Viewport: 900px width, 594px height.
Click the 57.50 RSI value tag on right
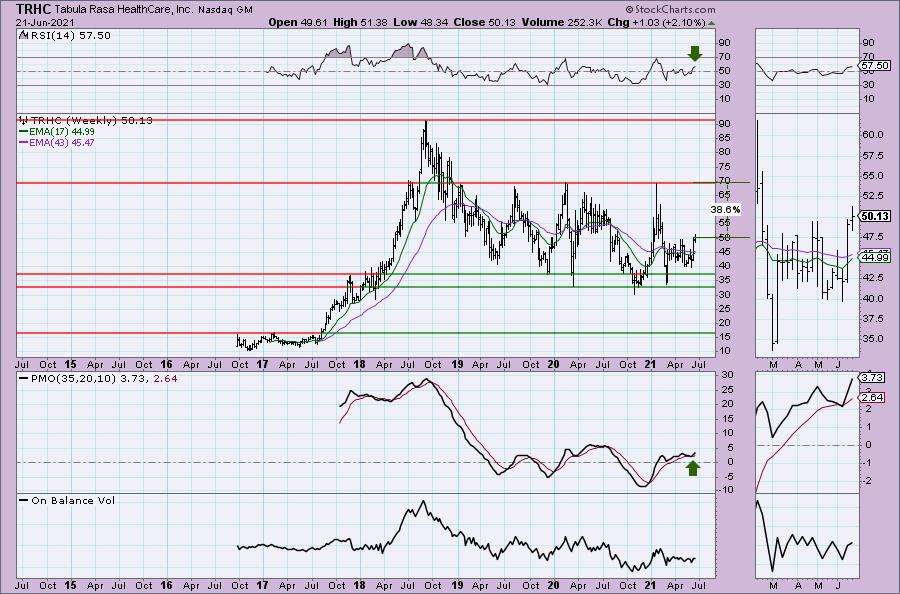[x=875, y=66]
